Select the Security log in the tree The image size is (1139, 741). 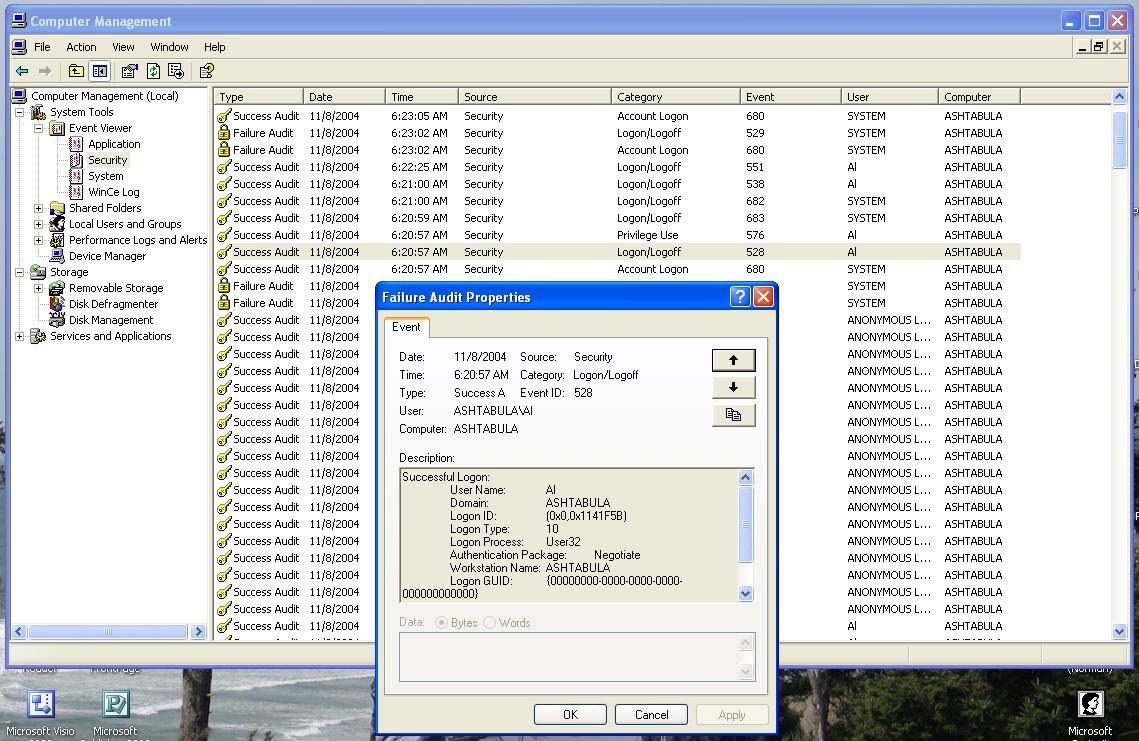[108, 160]
